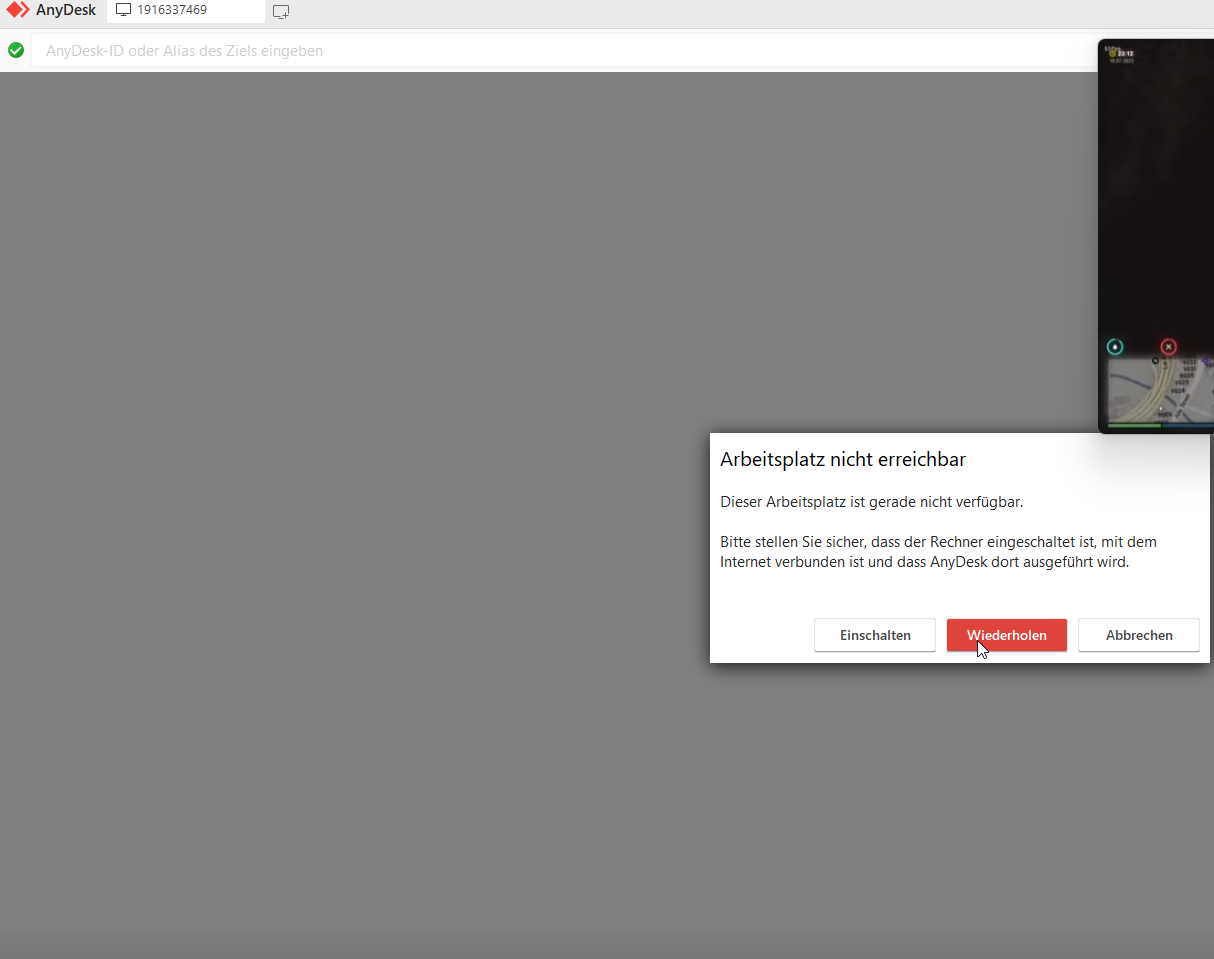Click the purple marker on the minimap
This screenshot has height=959, width=1214.
tap(1206, 361)
